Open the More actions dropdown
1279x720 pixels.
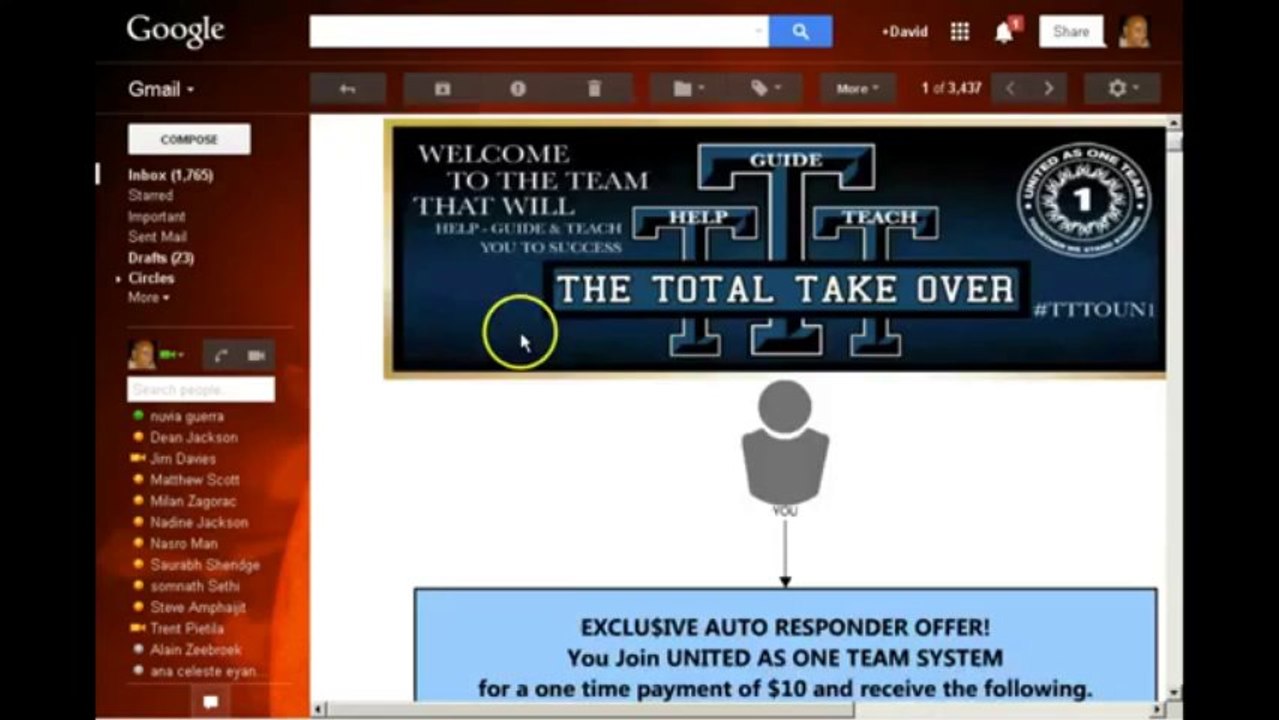point(857,88)
